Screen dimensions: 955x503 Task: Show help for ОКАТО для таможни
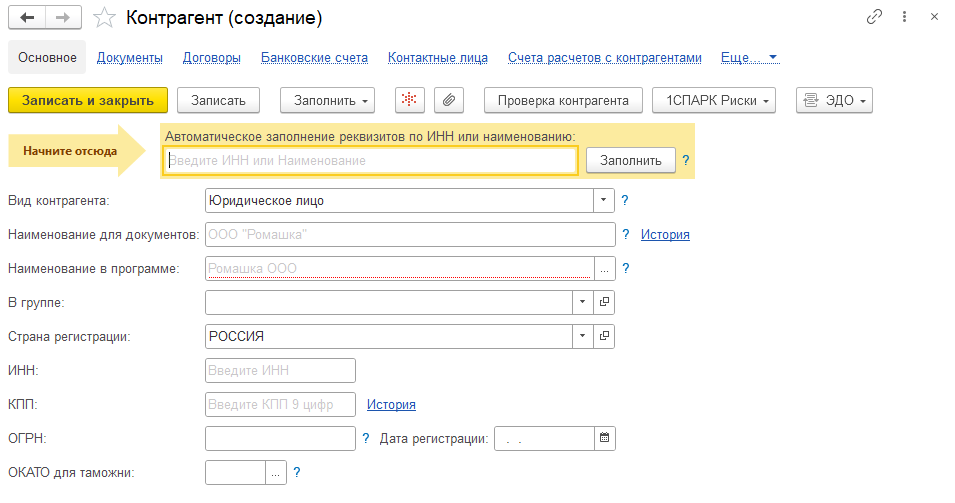click(x=297, y=473)
